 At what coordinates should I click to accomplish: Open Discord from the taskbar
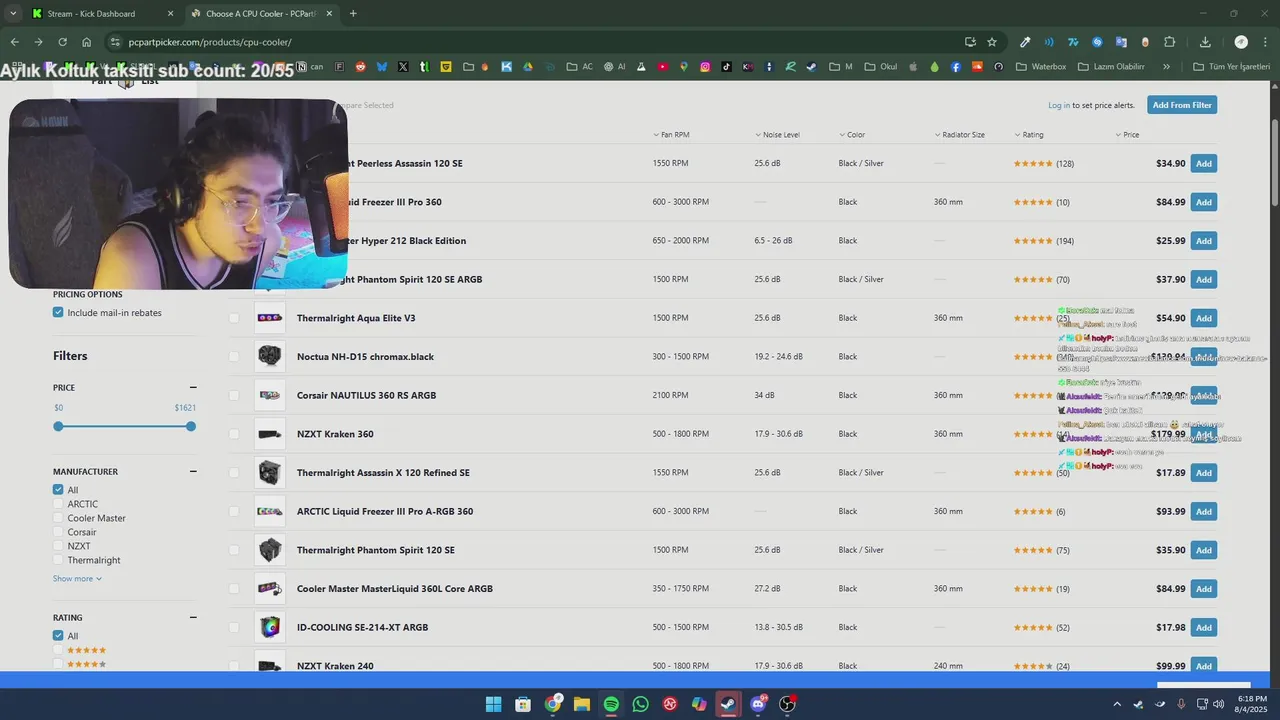(x=758, y=704)
